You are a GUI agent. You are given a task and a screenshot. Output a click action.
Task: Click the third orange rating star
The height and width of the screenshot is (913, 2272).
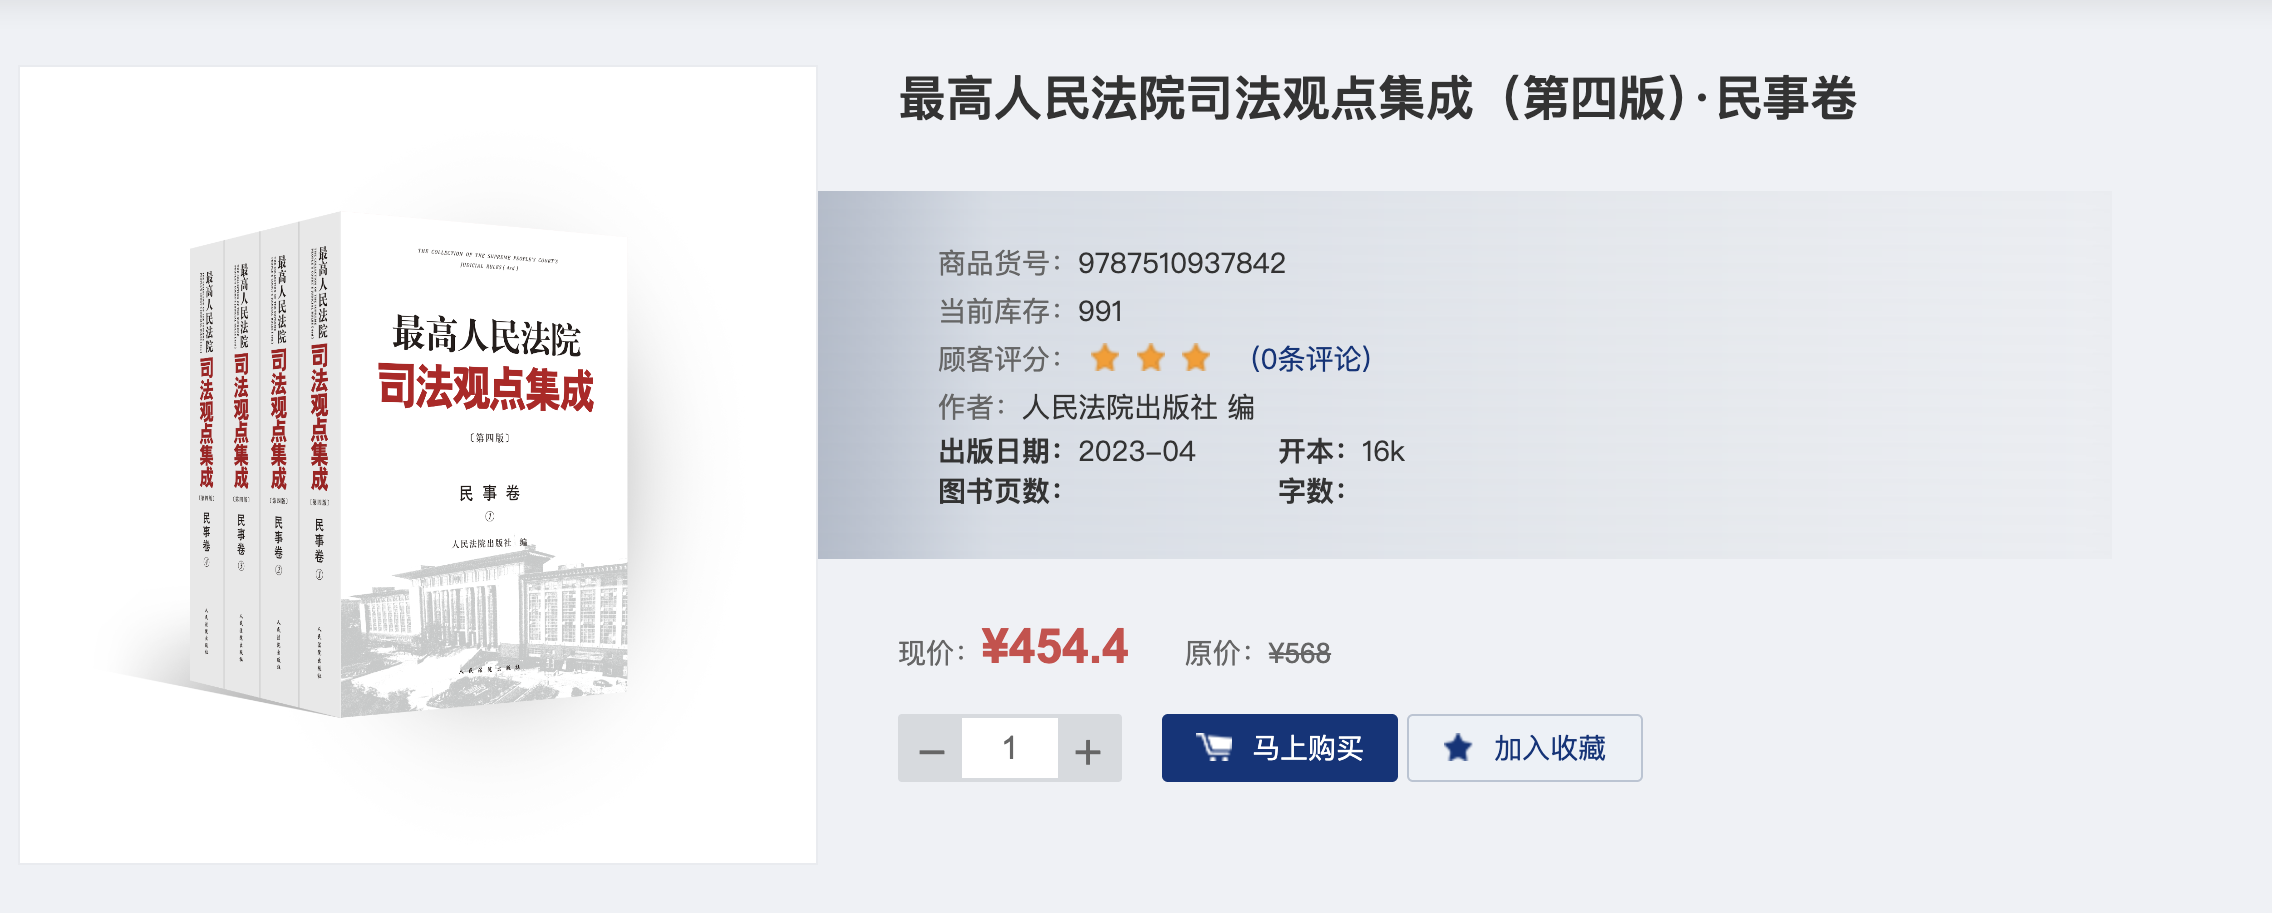(1196, 357)
